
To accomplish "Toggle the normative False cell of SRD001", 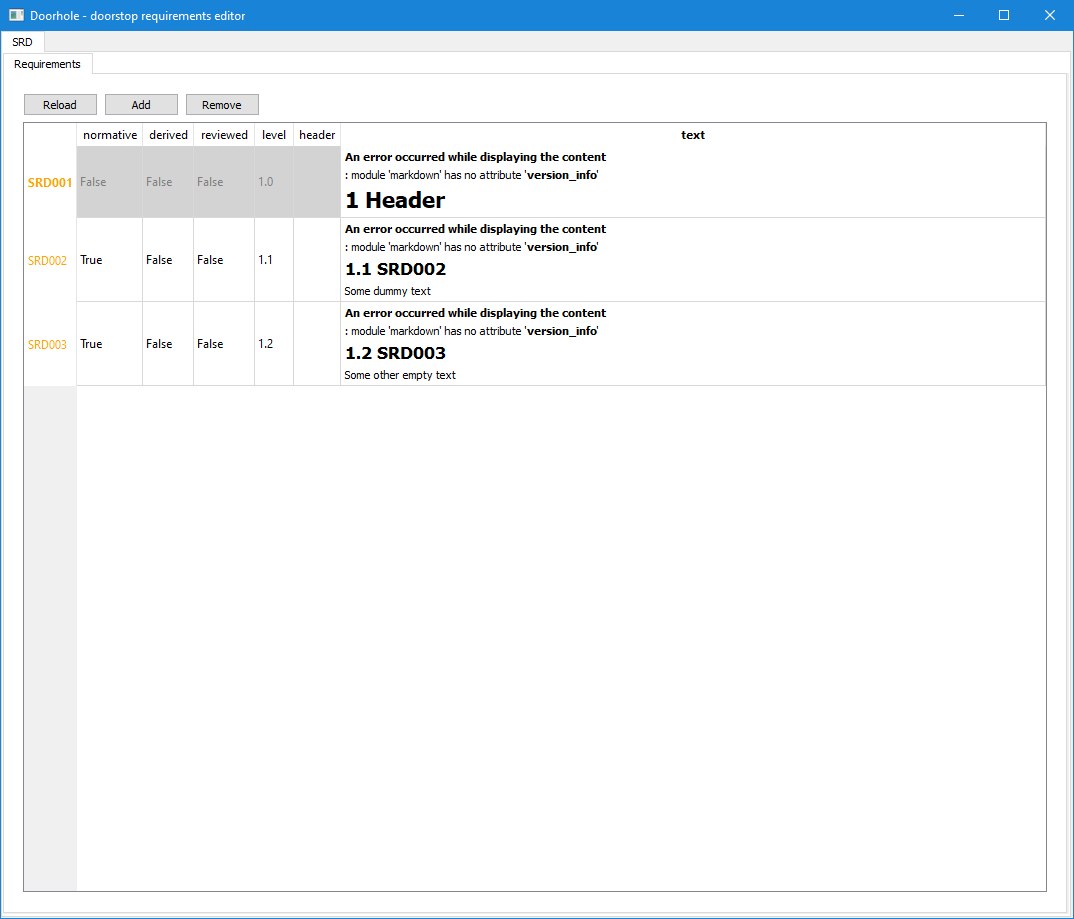I will tap(108, 181).
